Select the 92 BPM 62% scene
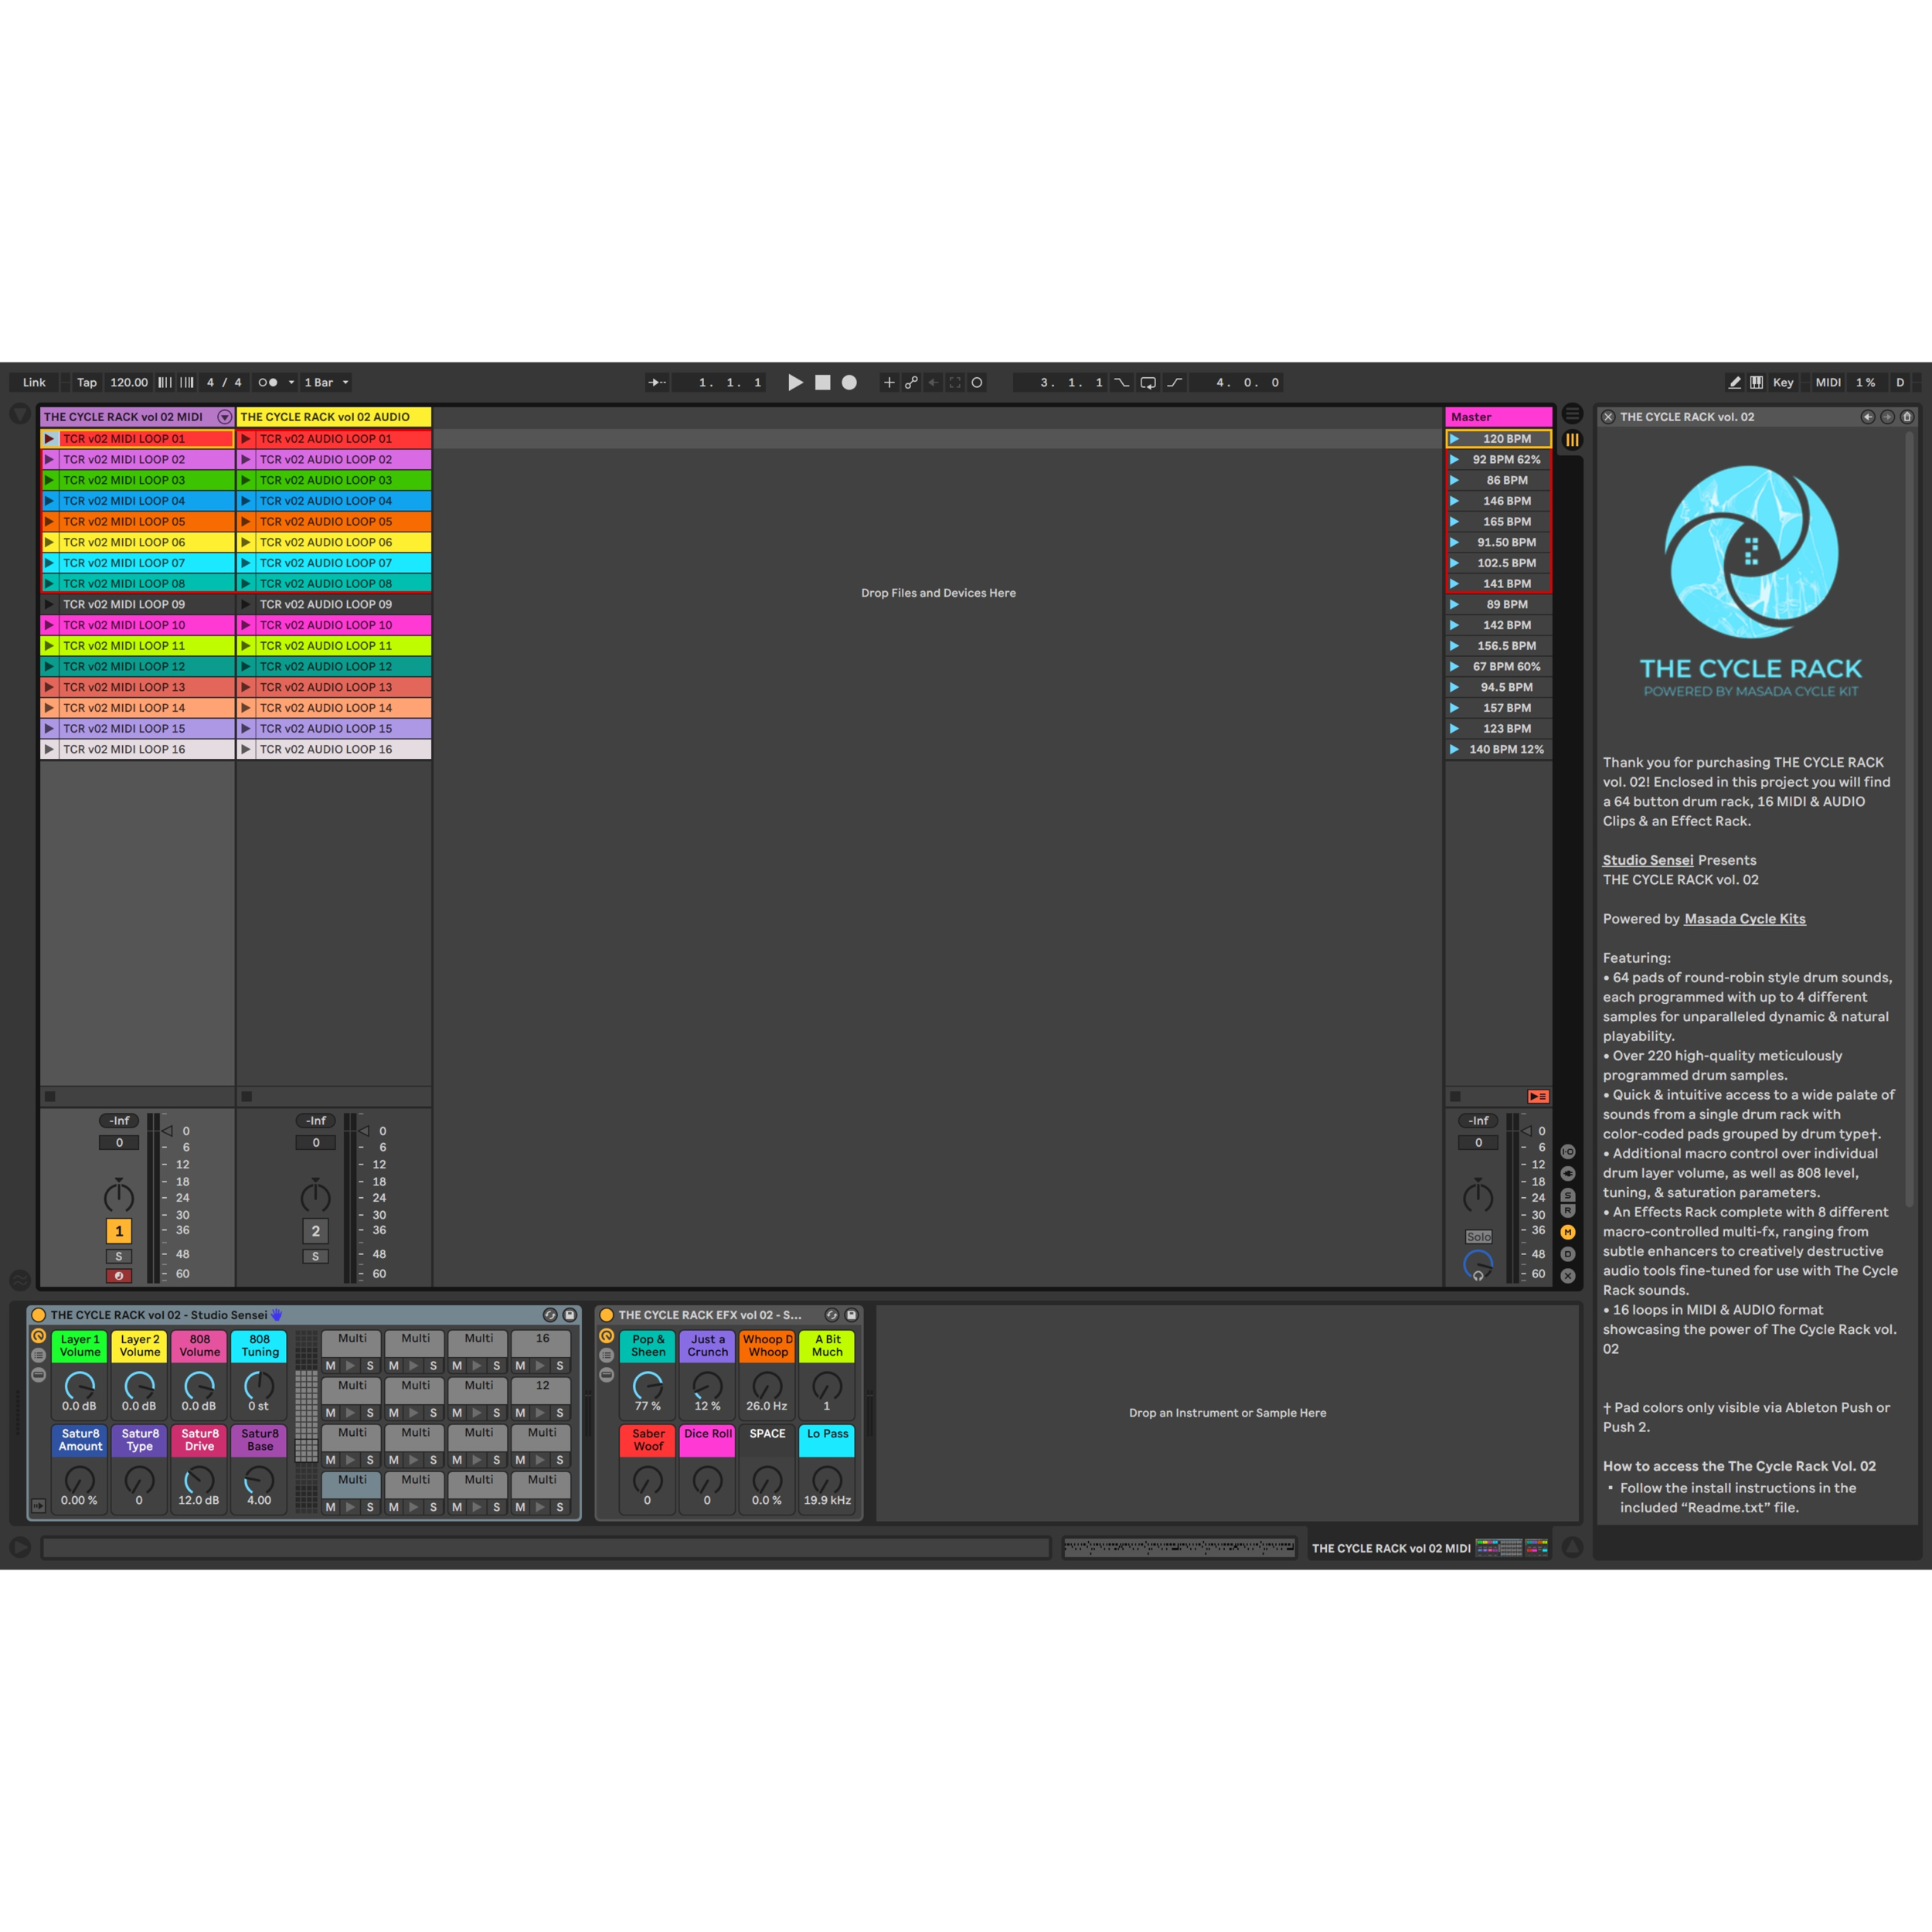The image size is (1932, 1932). (x=1506, y=459)
